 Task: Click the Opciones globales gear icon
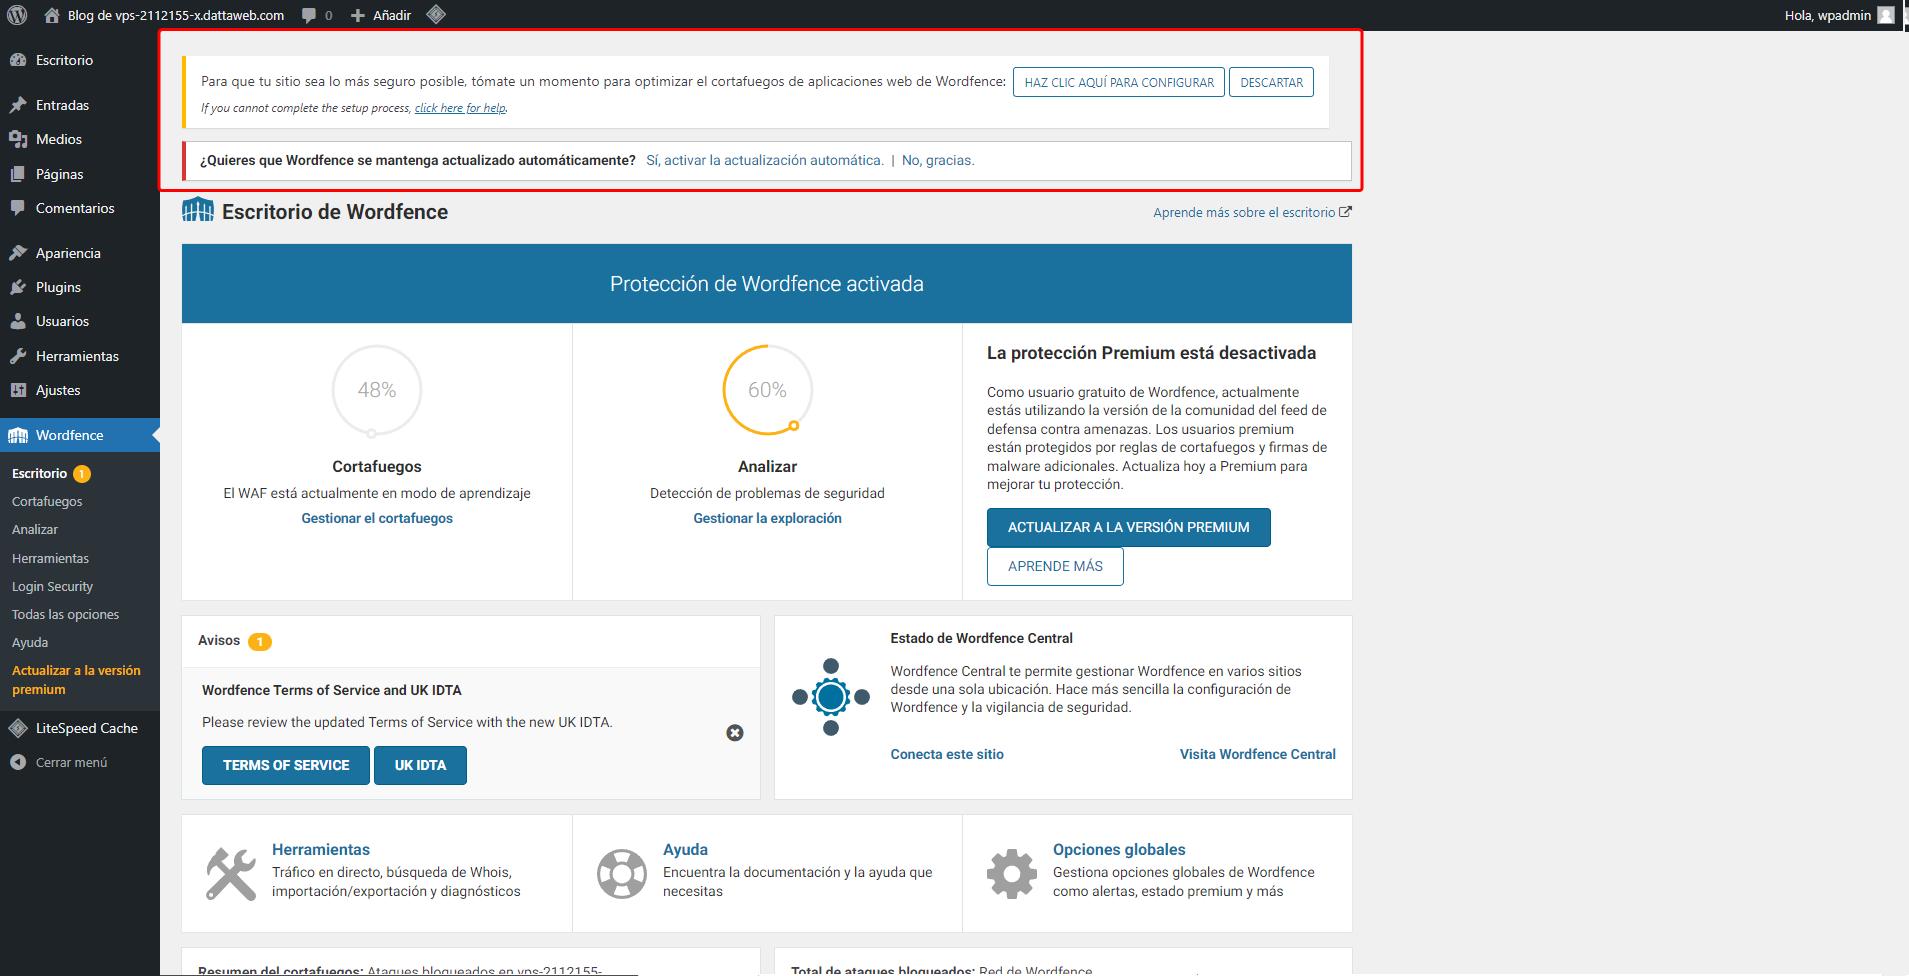pos(1012,873)
